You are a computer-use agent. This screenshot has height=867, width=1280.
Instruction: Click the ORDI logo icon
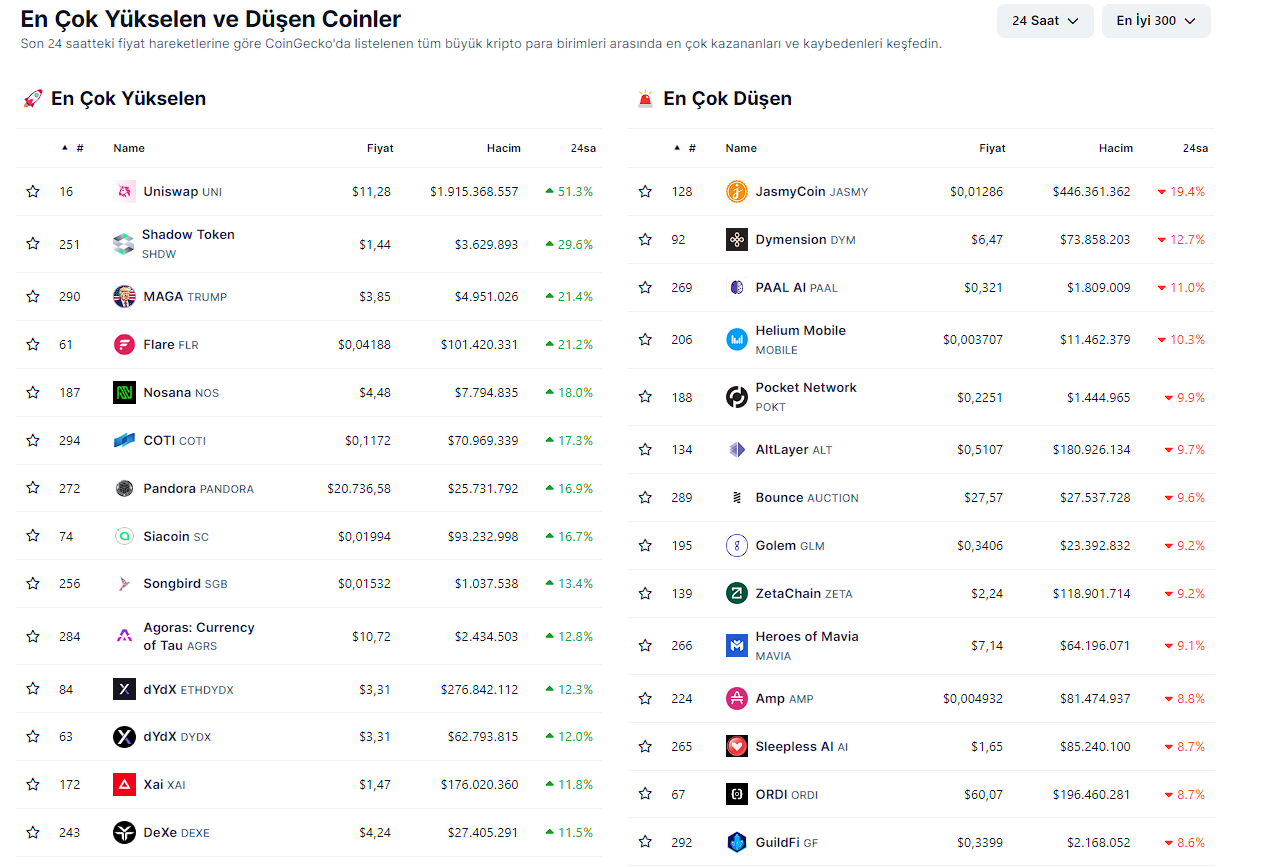click(x=737, y=795)
